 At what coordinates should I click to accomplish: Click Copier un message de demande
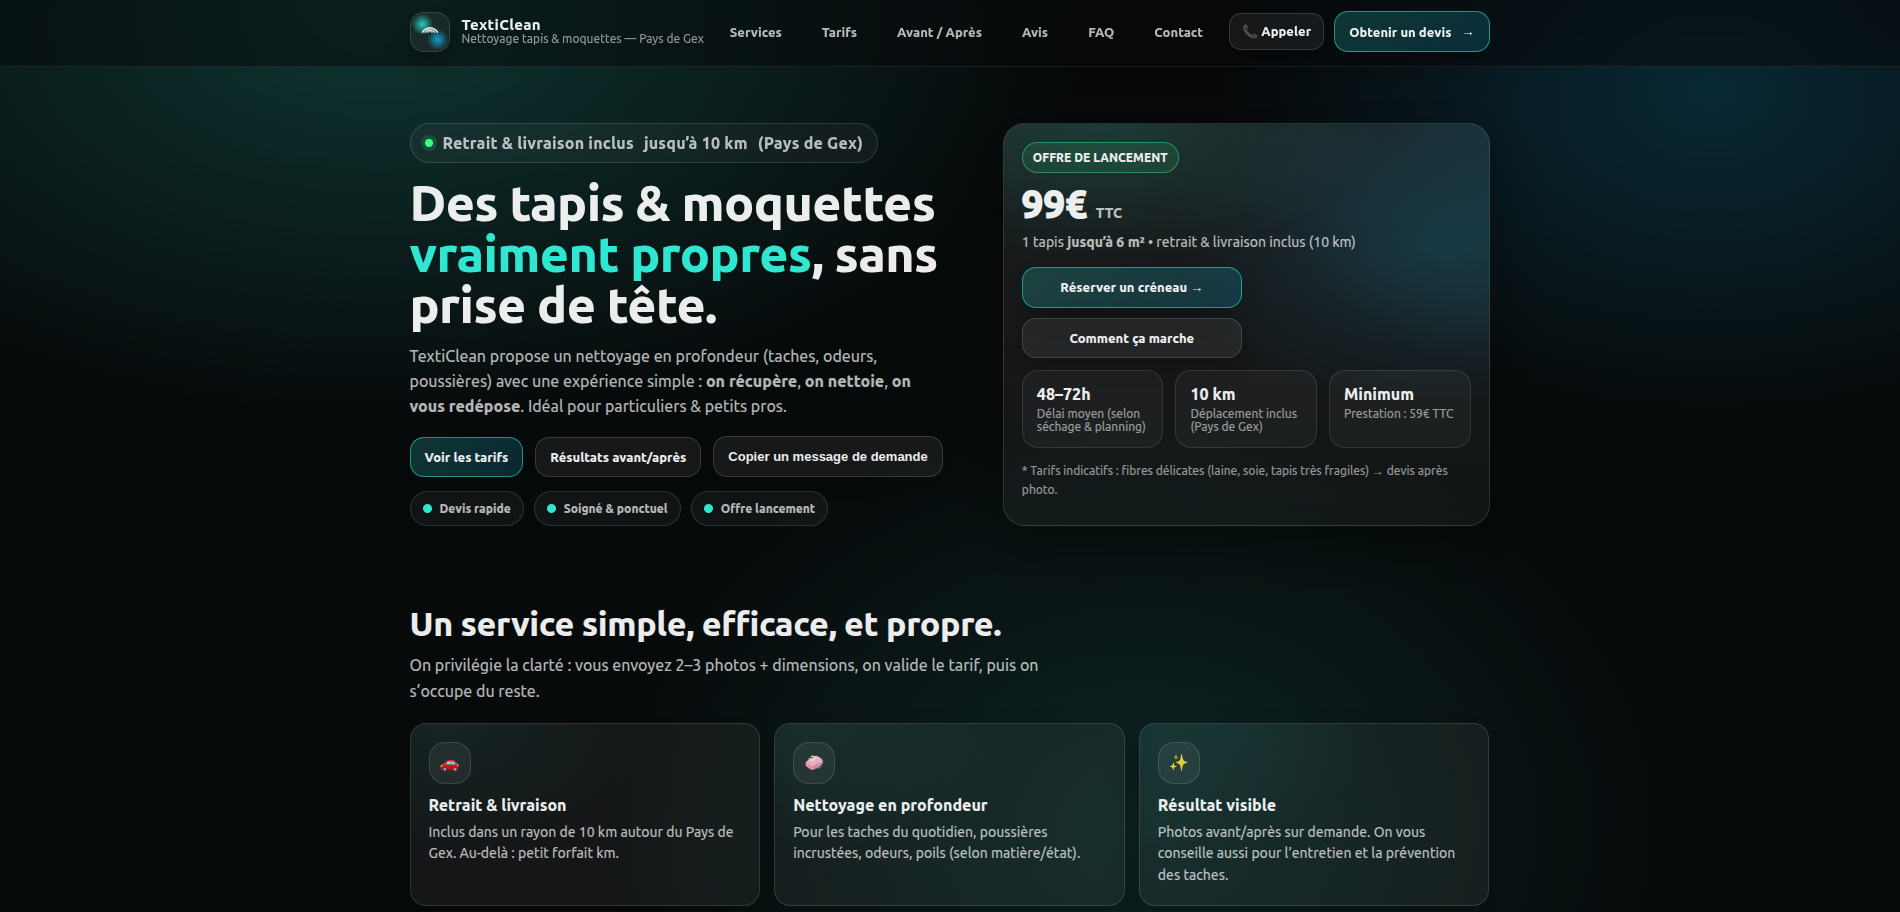click(x=827, y=457)
